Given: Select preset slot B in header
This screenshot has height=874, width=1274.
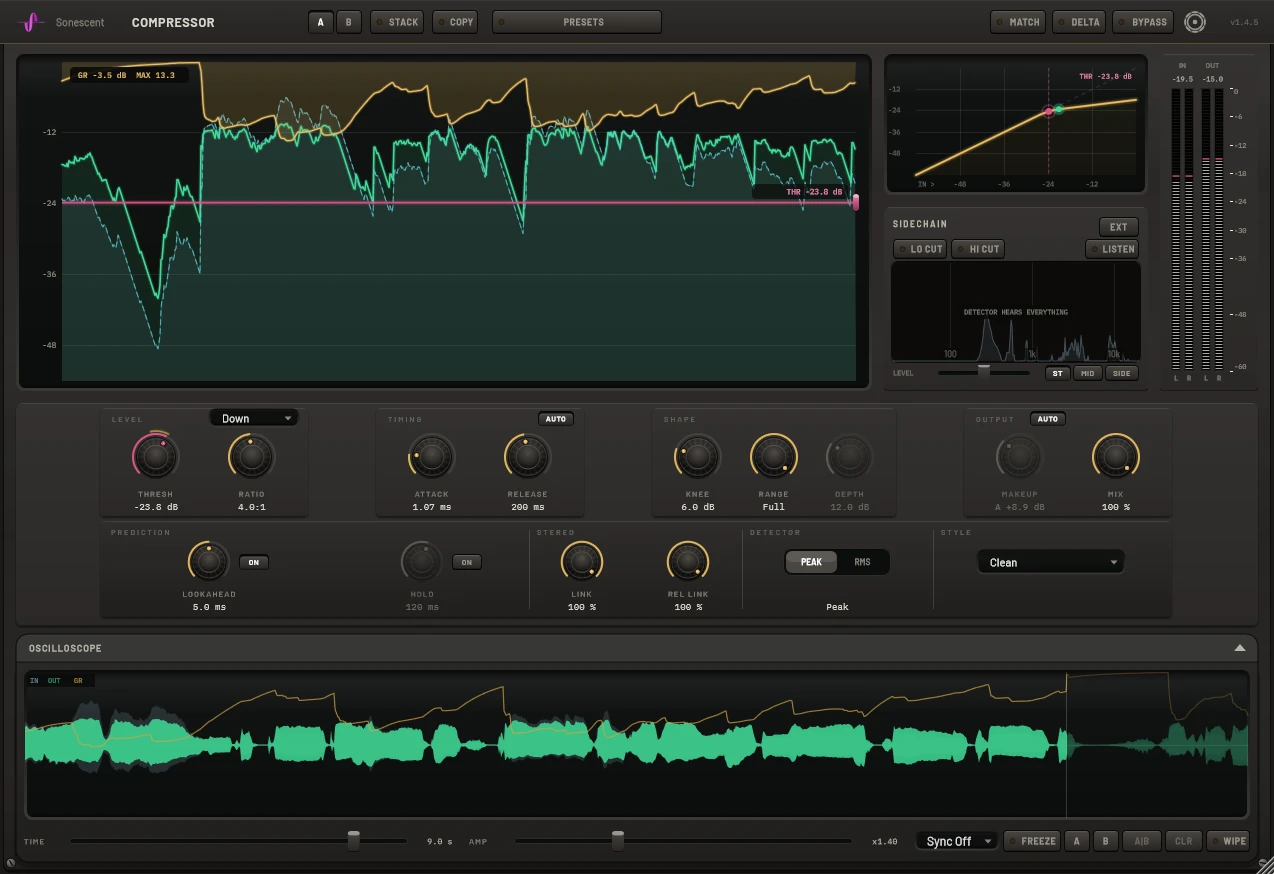Looking at the screenshot, I should click(x=349, y=22).
